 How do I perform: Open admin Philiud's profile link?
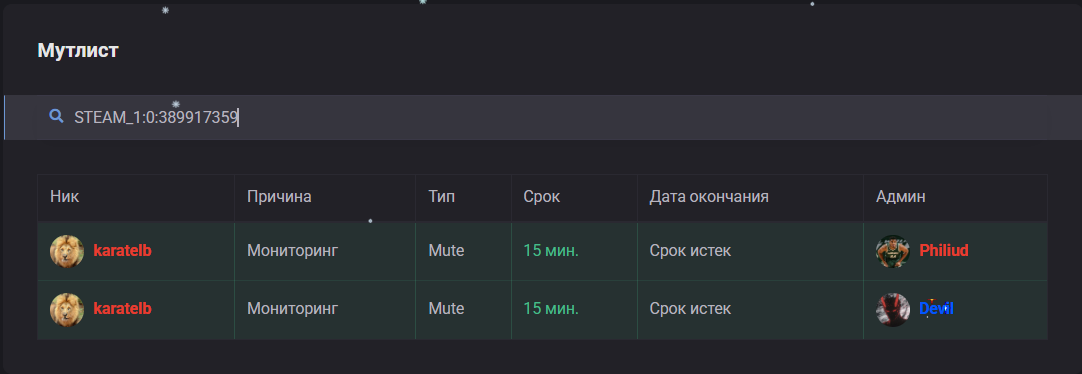coord(943,251)
